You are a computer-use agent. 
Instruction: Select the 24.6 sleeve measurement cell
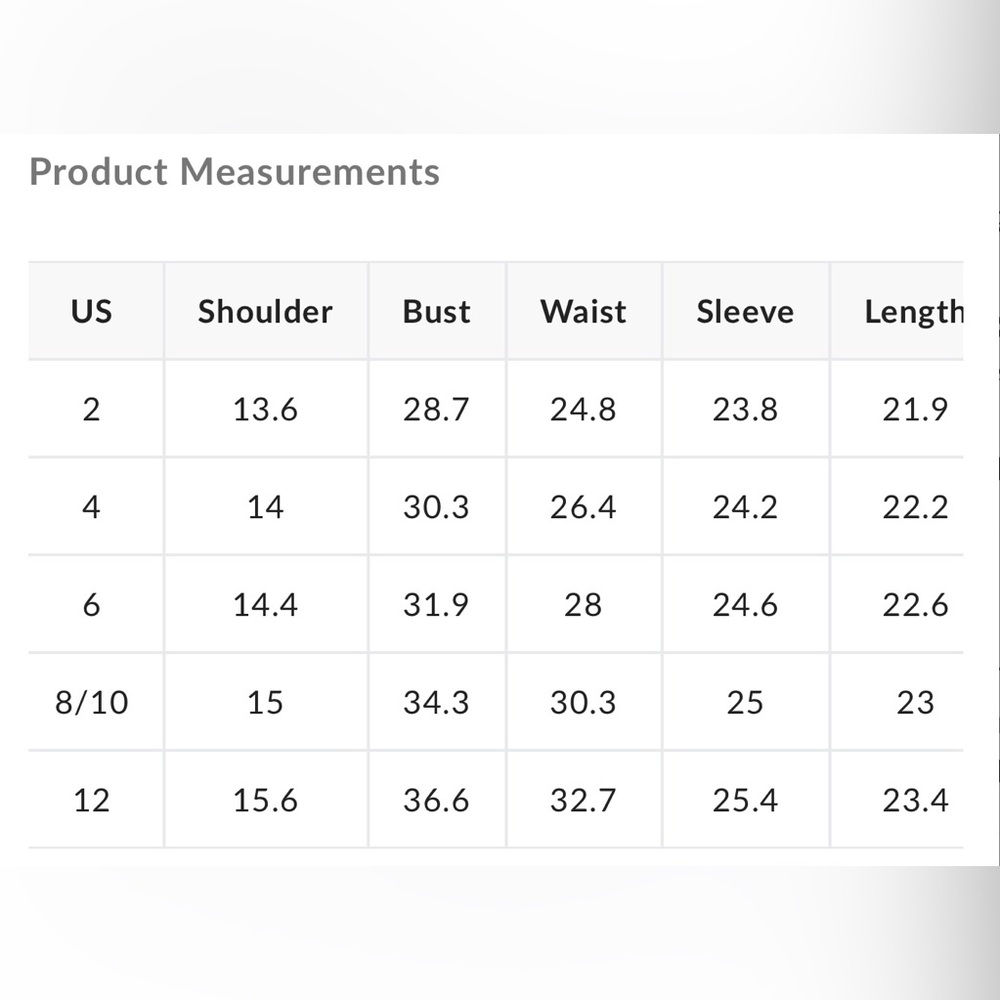tap(745, 605)
